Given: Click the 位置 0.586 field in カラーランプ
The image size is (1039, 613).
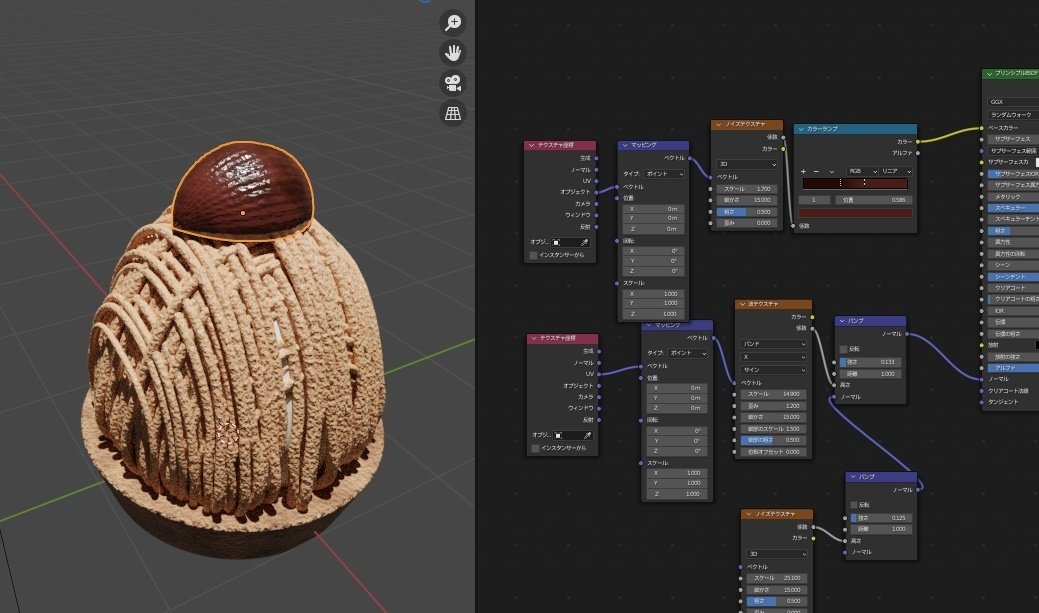Looking at the screenshot, I should (874, 199).
